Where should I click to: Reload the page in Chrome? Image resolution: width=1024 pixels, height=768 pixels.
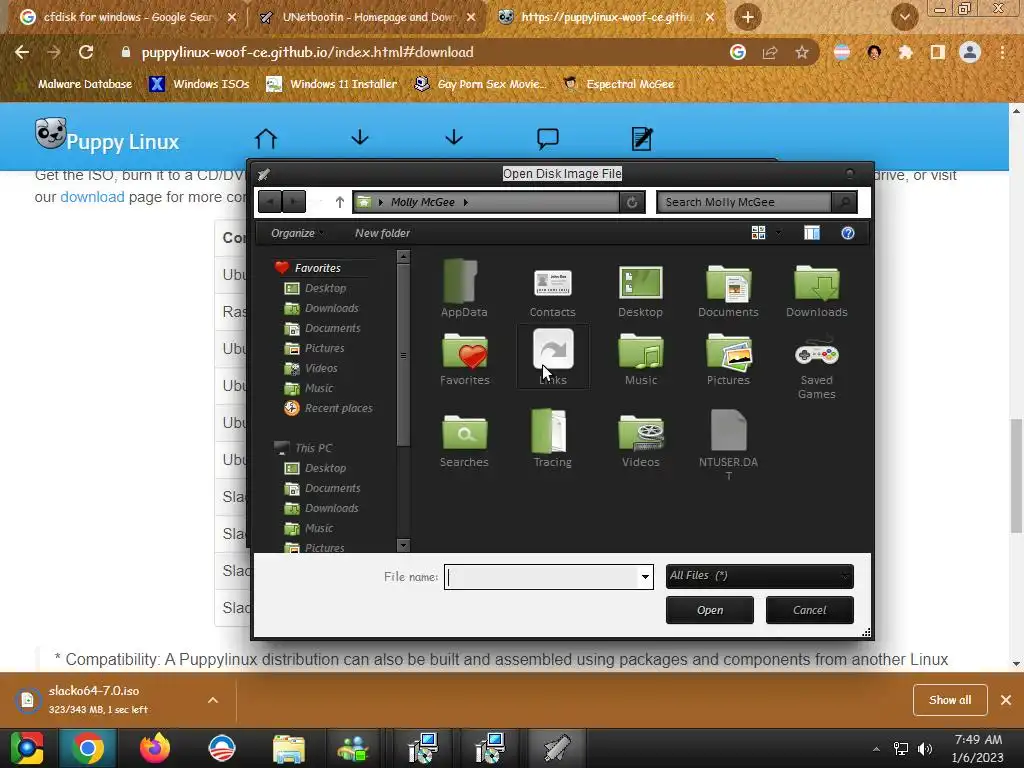(x=86, y=52)
